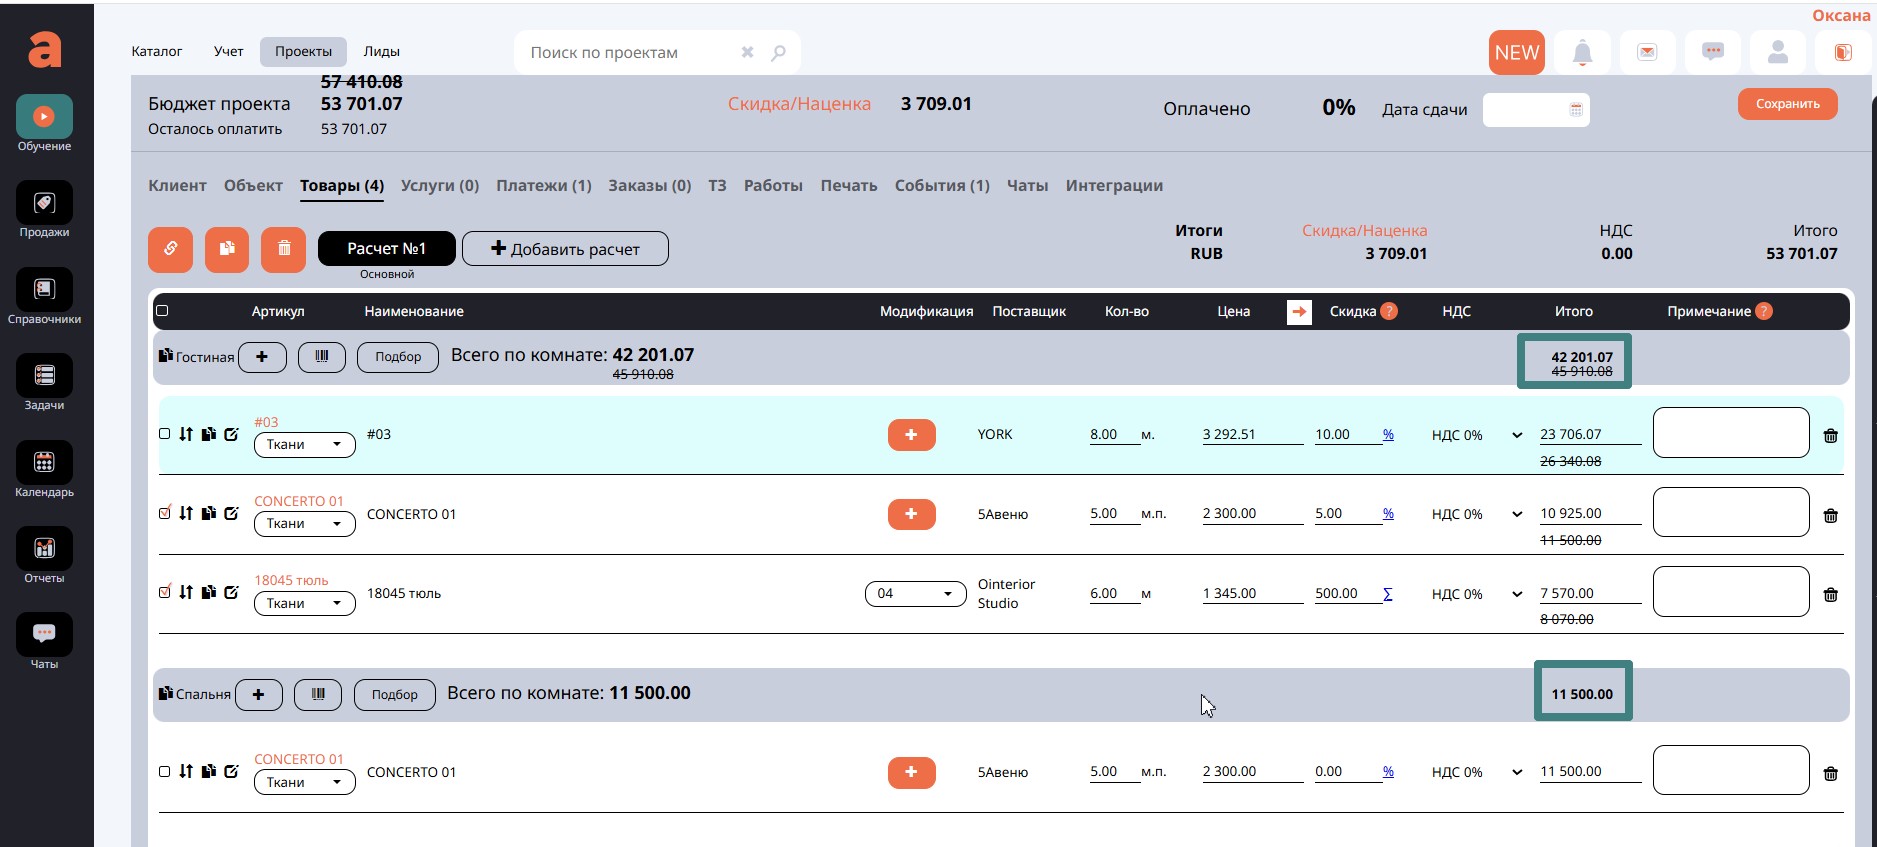Switch to the Платежи (1) tab

coord(543,186)
